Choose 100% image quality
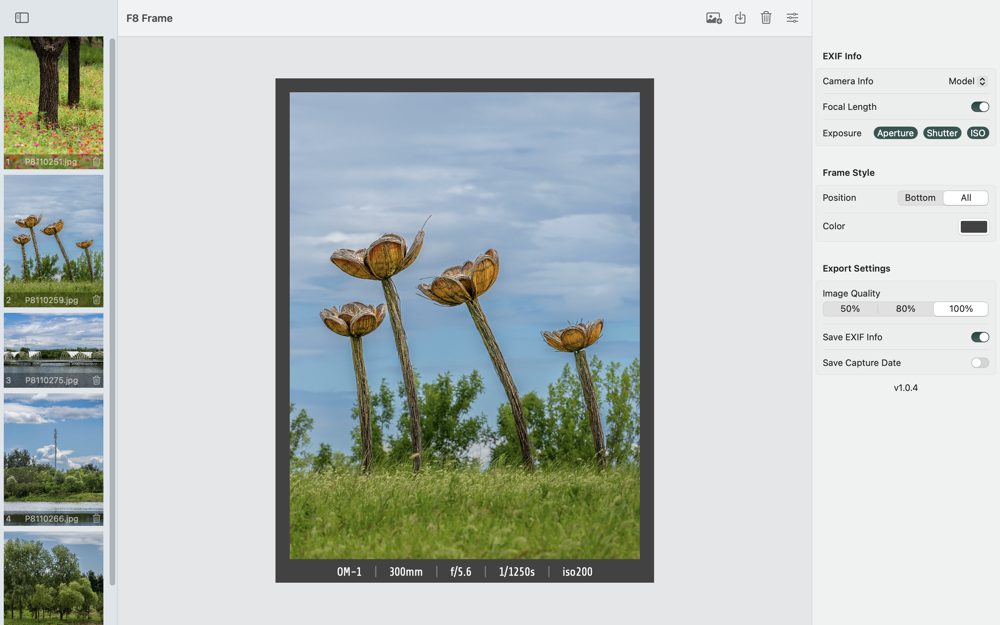 [960, 309]
